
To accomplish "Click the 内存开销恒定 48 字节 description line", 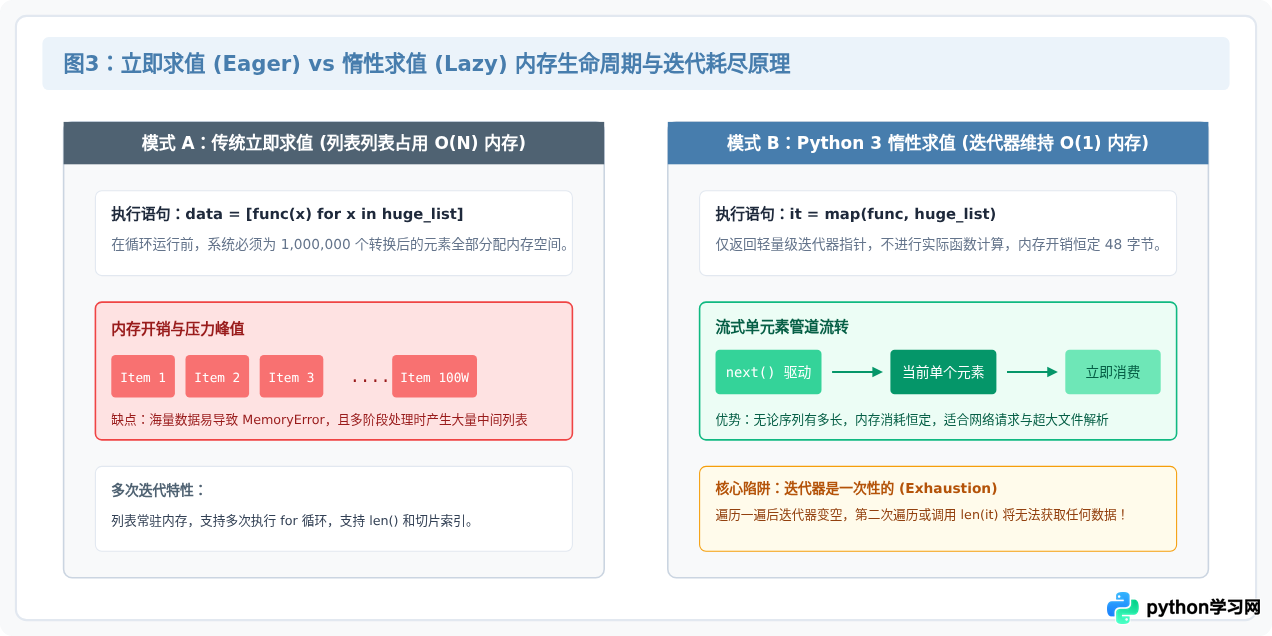I will pyautogui.click(x=939, y=243).
